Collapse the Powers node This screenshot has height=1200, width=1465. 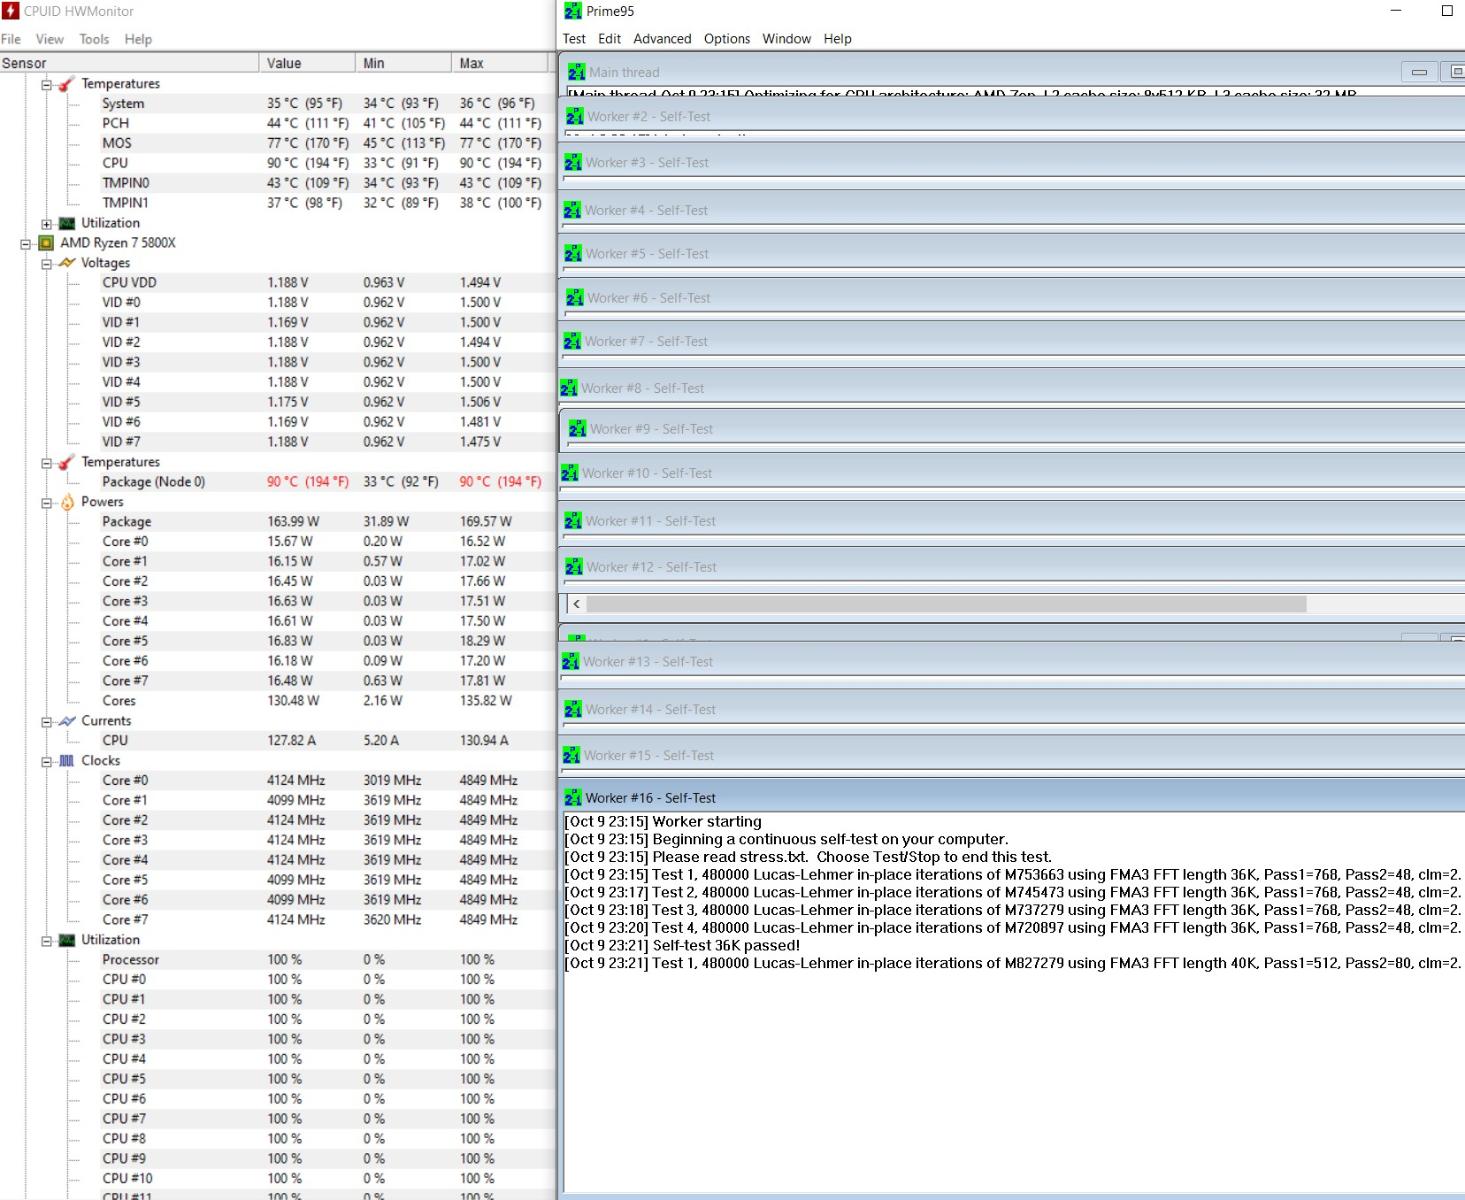(x=46, y=503)
